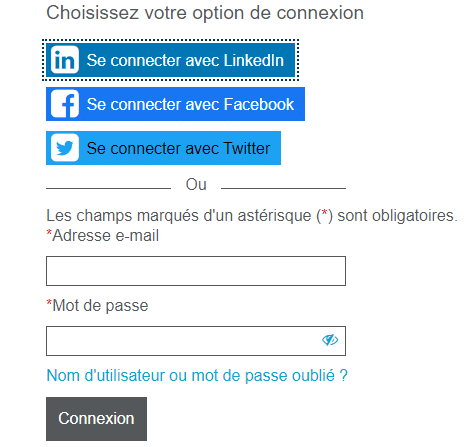This screenshot has width=476, height=447.
Task: Click red asterisk beside Adresse e-mail
Action: (x=49, y=233)
